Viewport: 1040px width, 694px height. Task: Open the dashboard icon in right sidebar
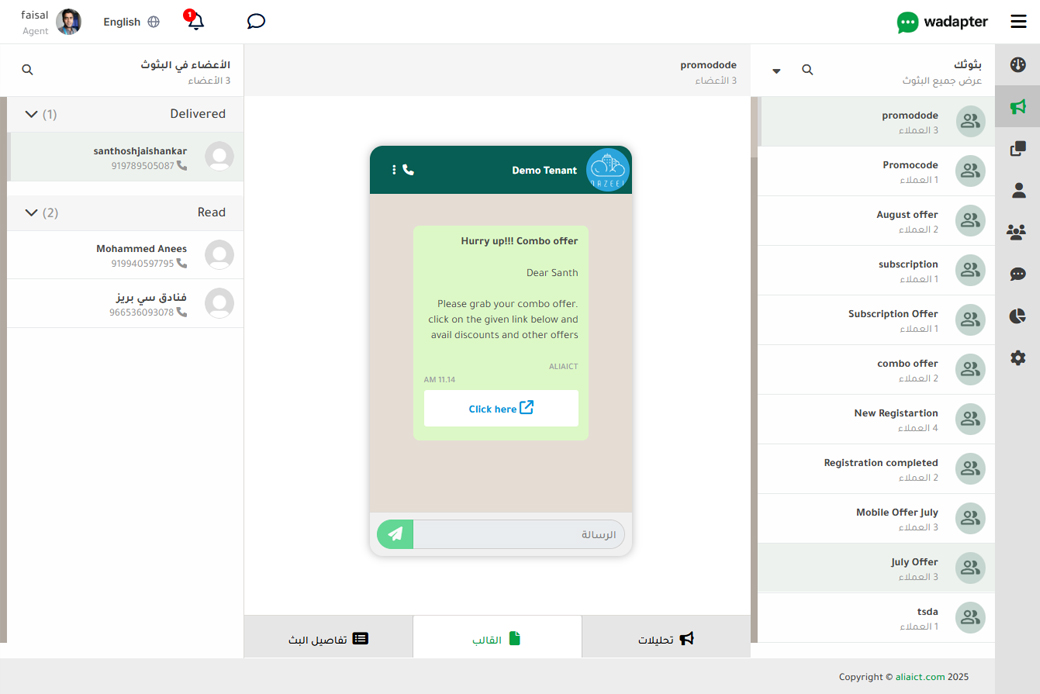click(1018, 65)
